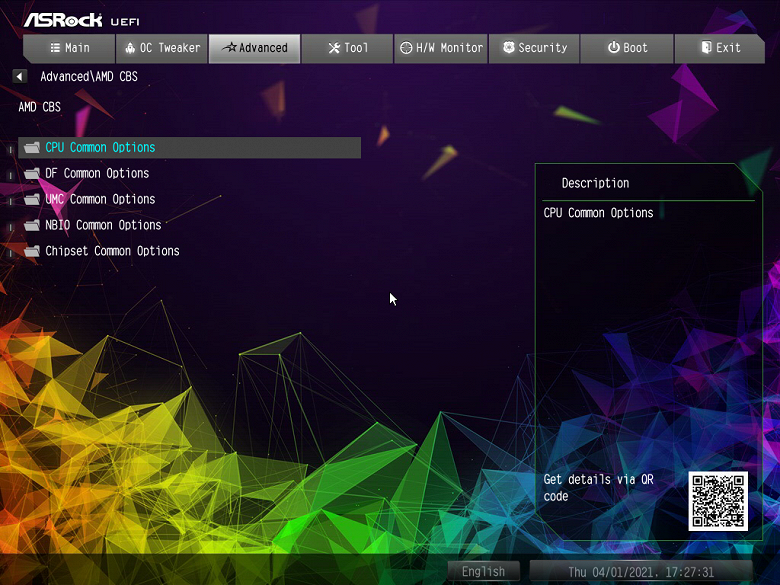Open the Main tab

pos(70,48)
